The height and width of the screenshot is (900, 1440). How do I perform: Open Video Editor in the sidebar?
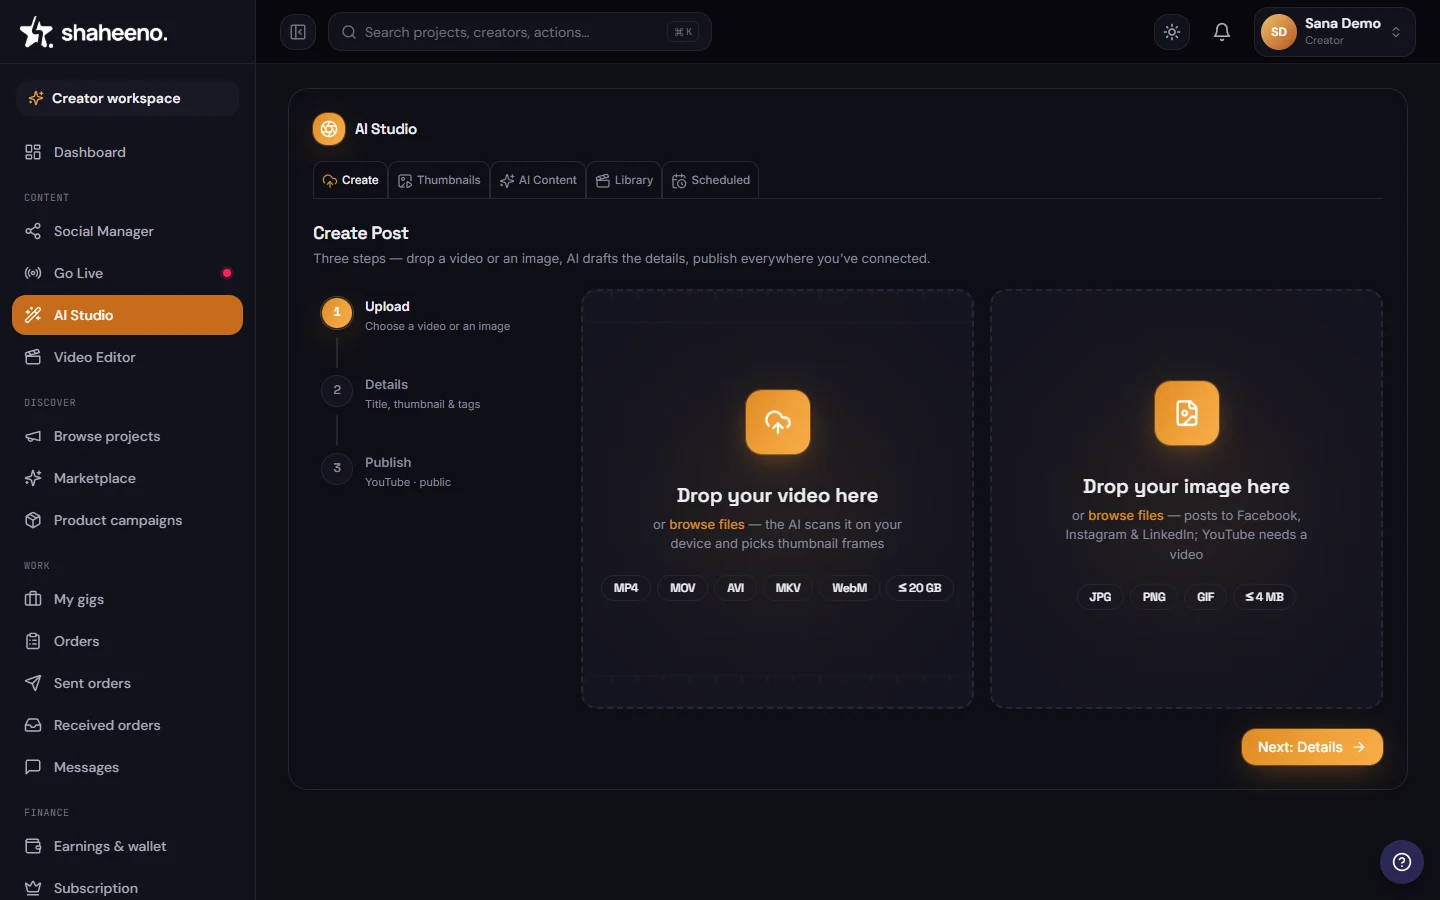coord(127,357)
